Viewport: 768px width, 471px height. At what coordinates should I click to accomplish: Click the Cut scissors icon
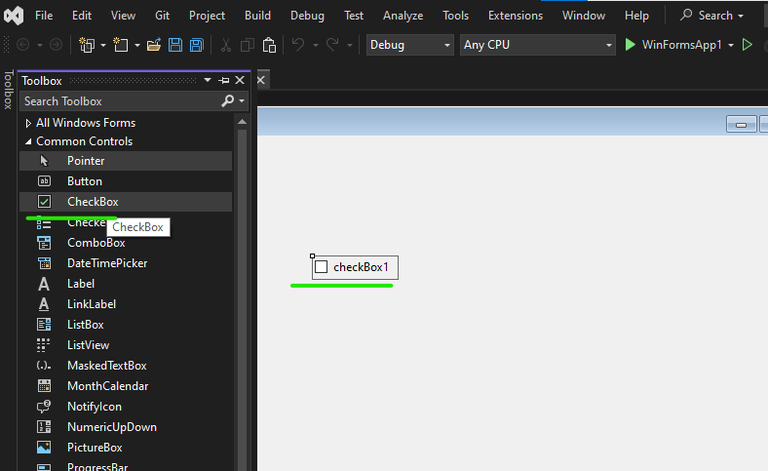(x=225, y=45)
